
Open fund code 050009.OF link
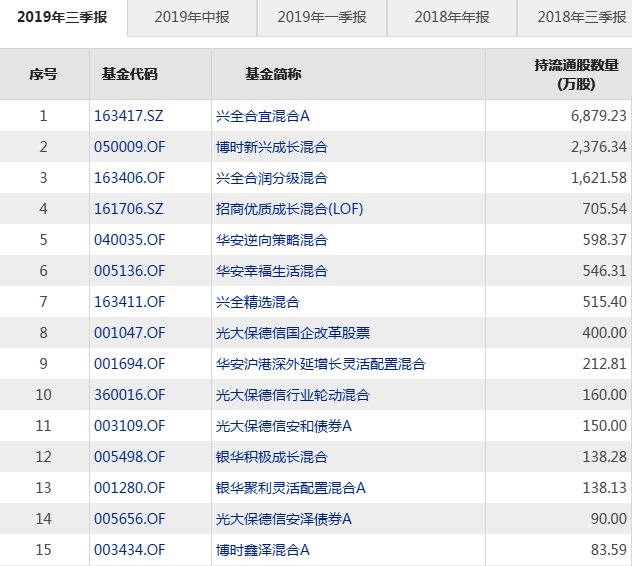pos(129,147)
